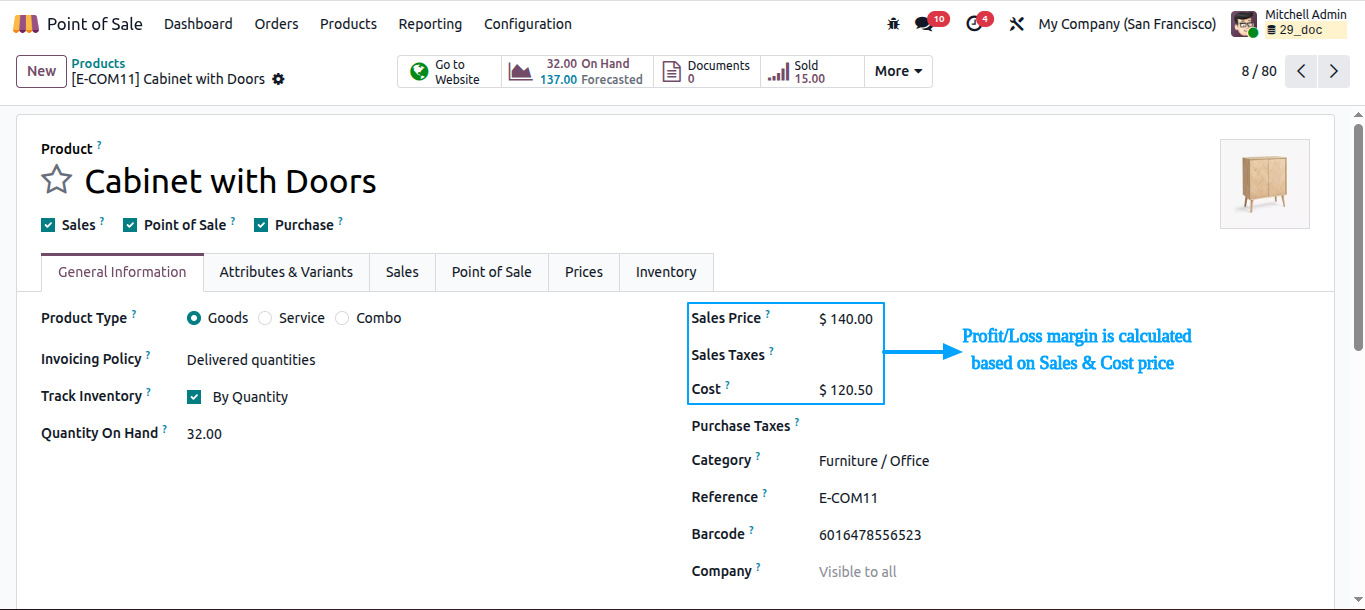Select Service product type

(x=265, y=318)
